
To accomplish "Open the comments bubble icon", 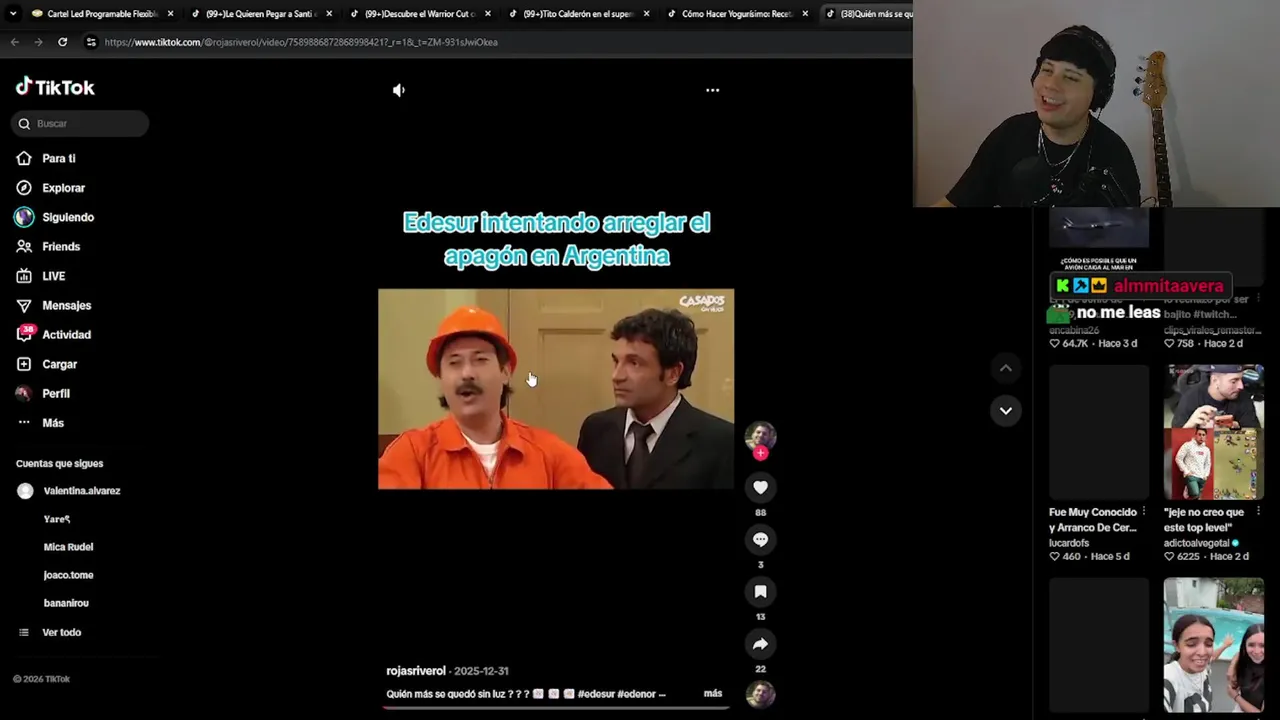I will 760,540.
